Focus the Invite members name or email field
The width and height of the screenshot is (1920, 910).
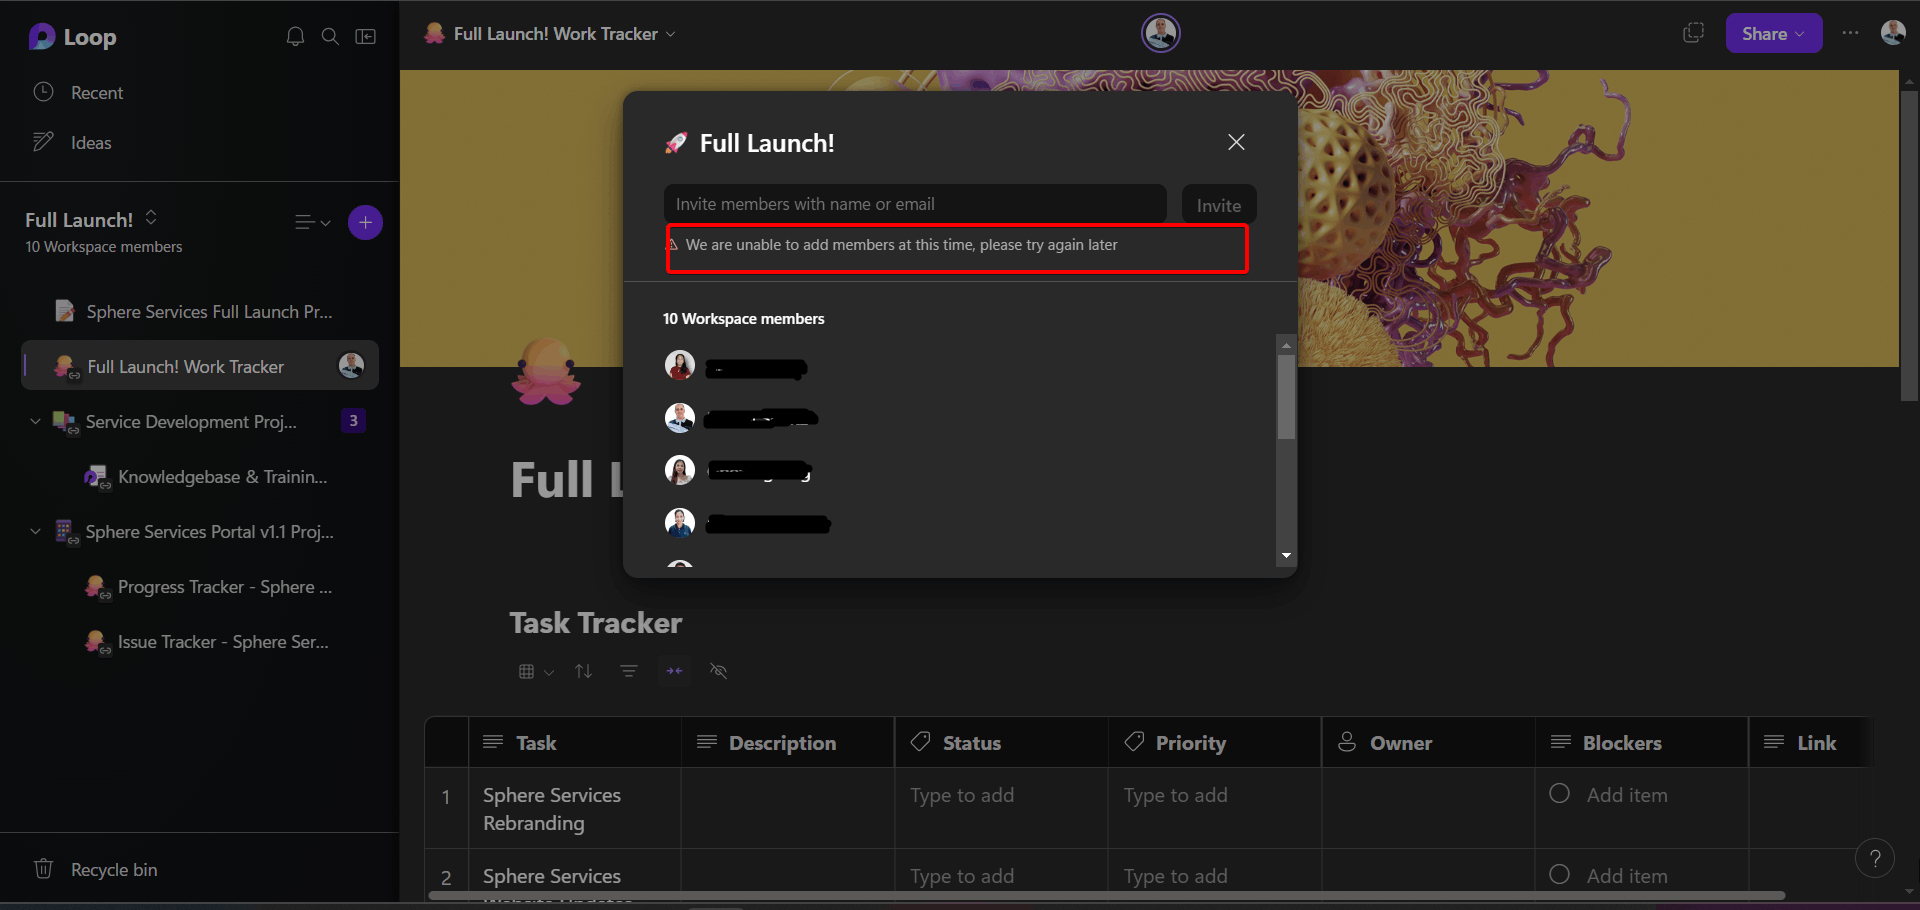(x=915, y=204)
